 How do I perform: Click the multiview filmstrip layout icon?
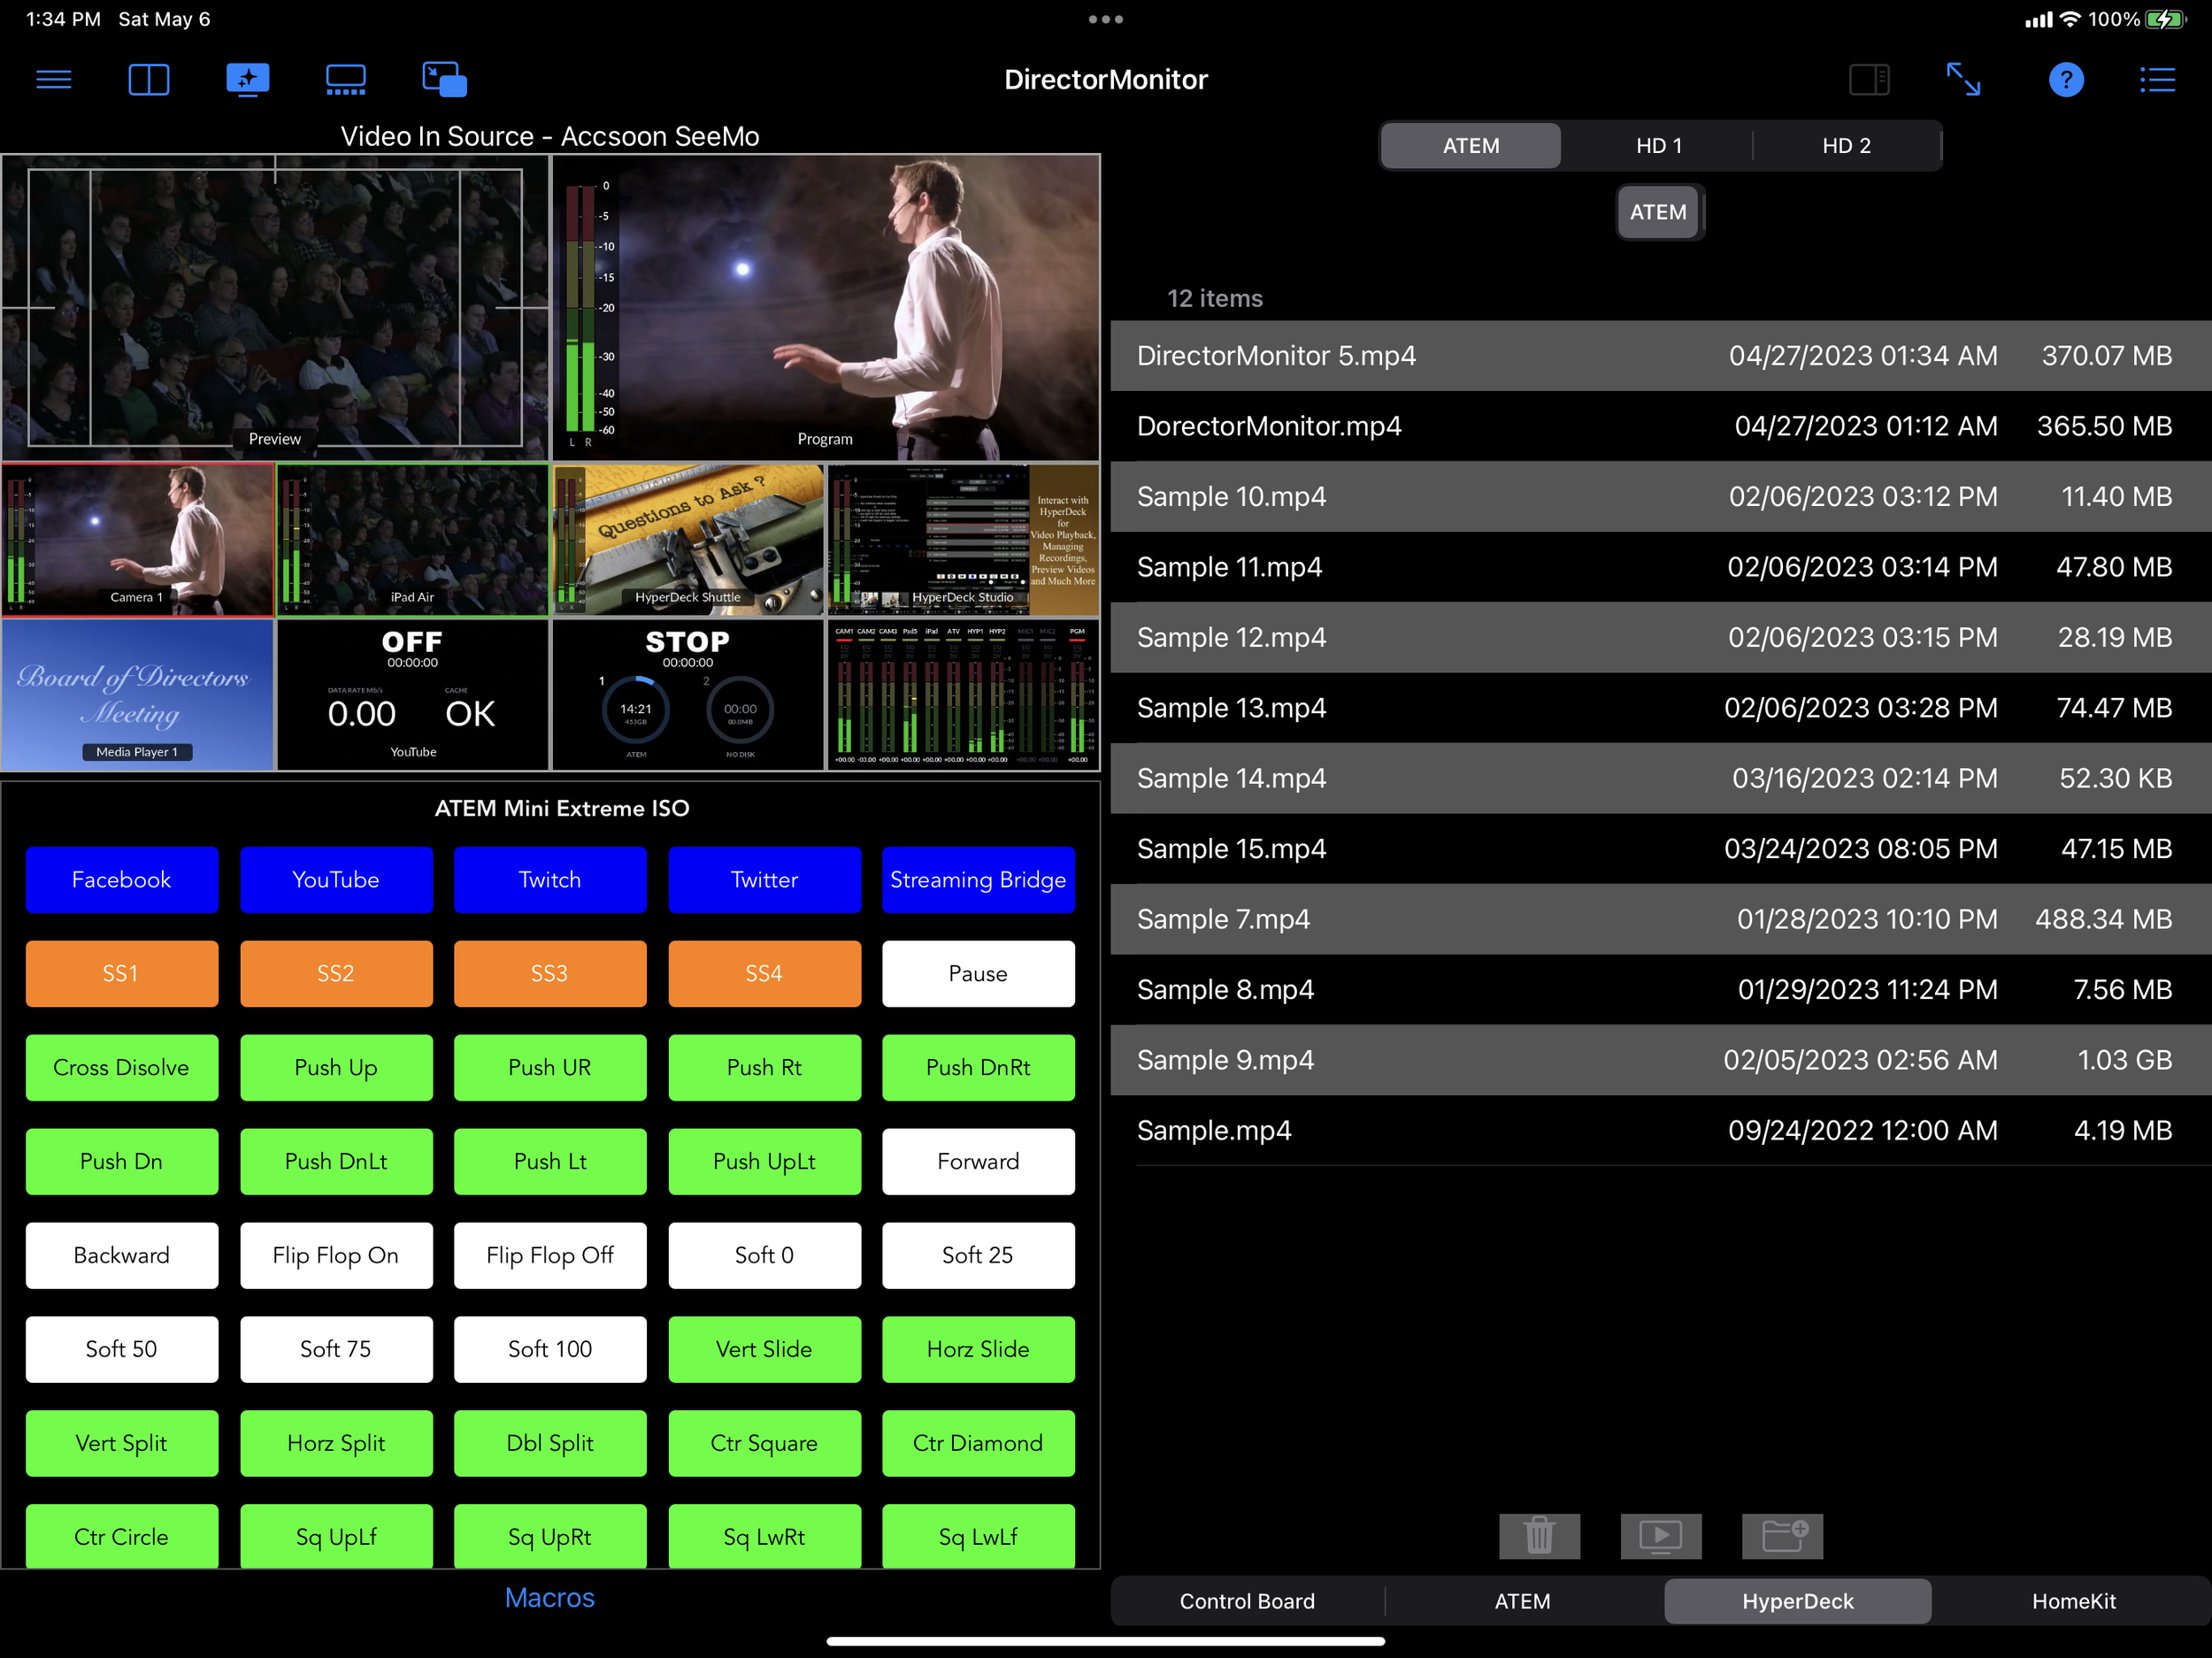coord(346,79)
